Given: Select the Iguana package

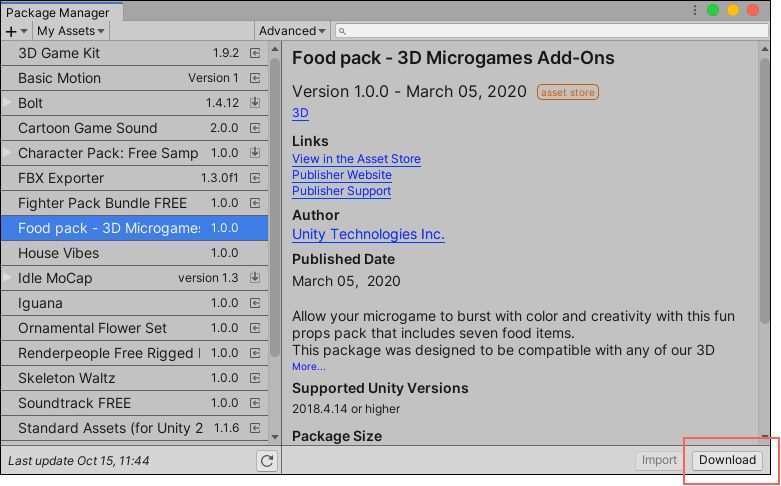Looking at the screenshot, I should 134,303.
